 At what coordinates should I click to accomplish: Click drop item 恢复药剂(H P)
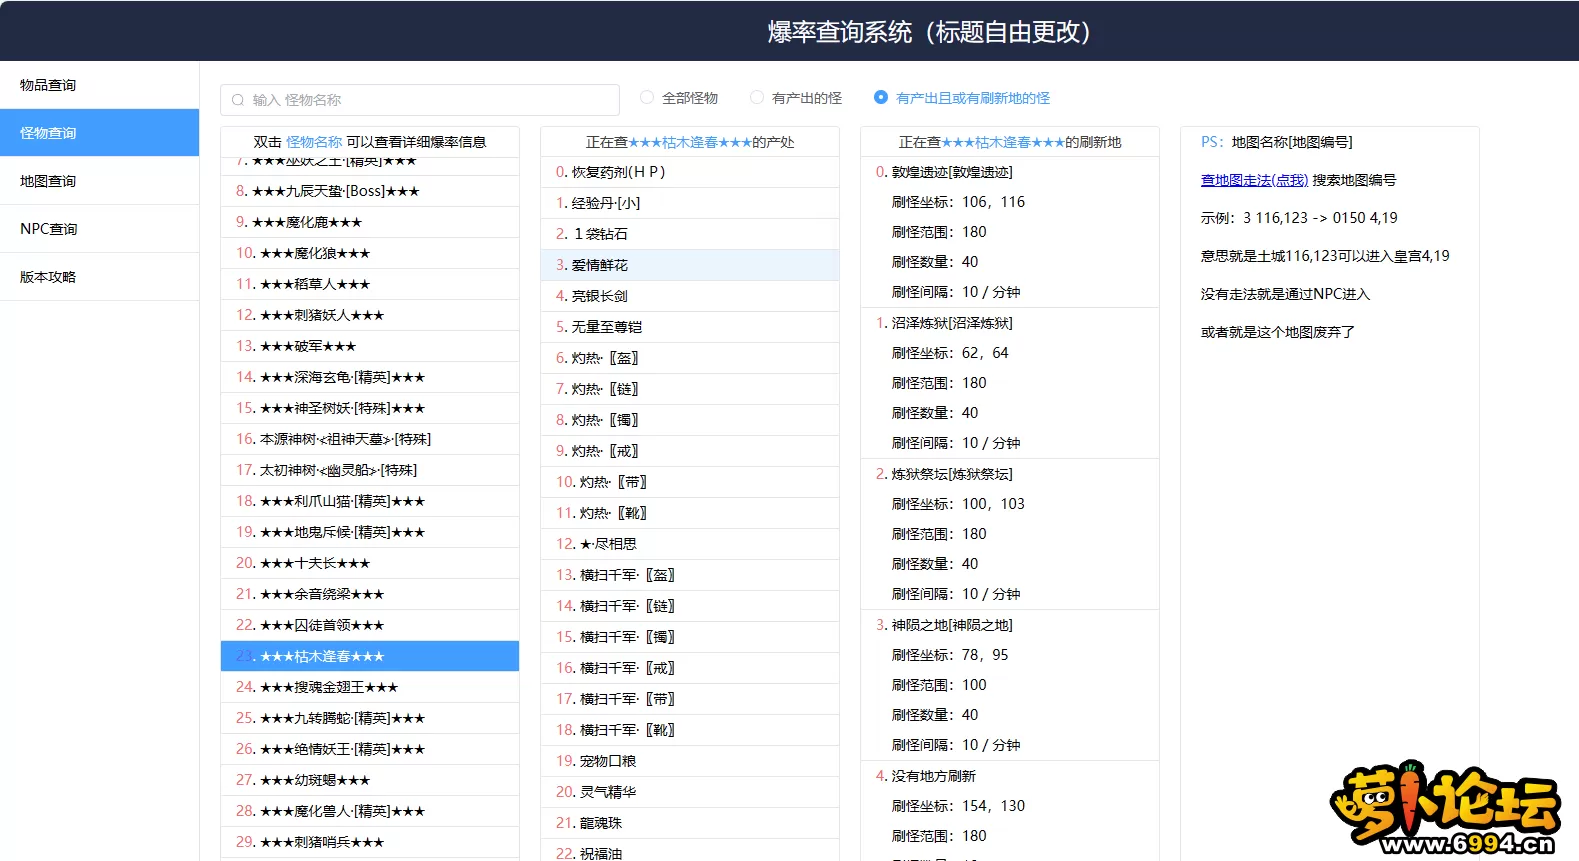coord(690,172)
